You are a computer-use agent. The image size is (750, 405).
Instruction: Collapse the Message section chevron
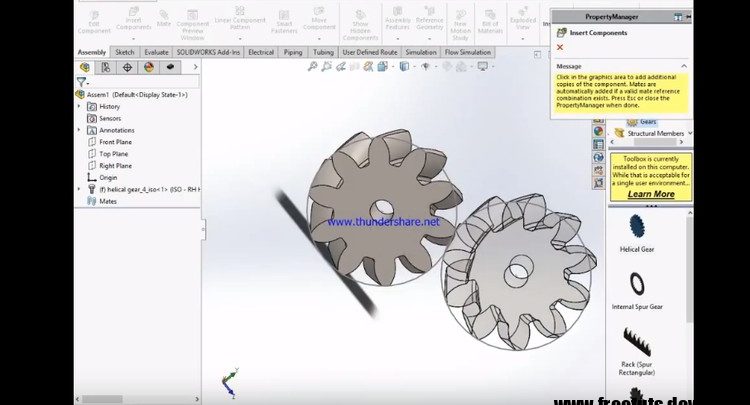point(684,66)
